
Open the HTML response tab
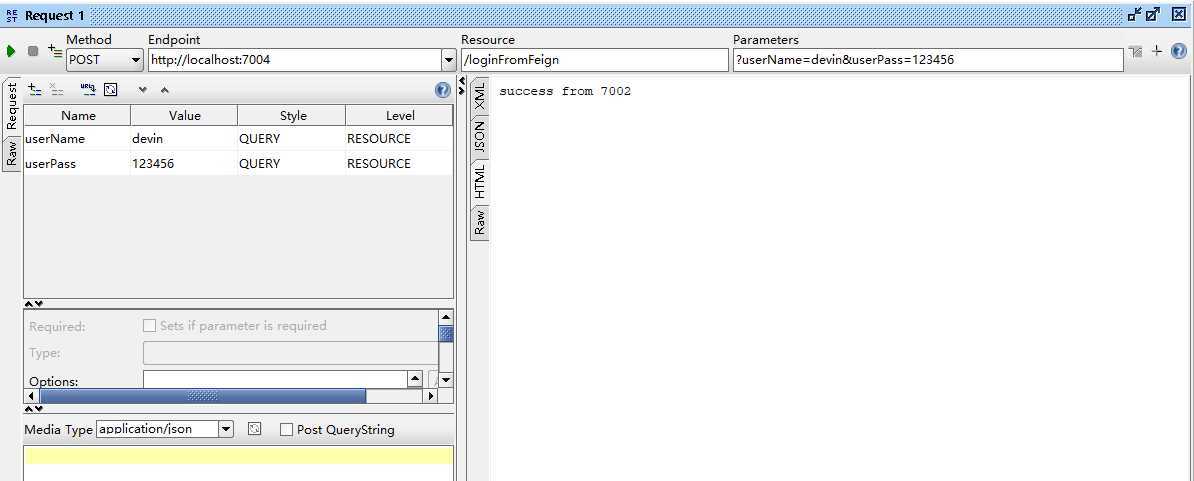point(480,181)
